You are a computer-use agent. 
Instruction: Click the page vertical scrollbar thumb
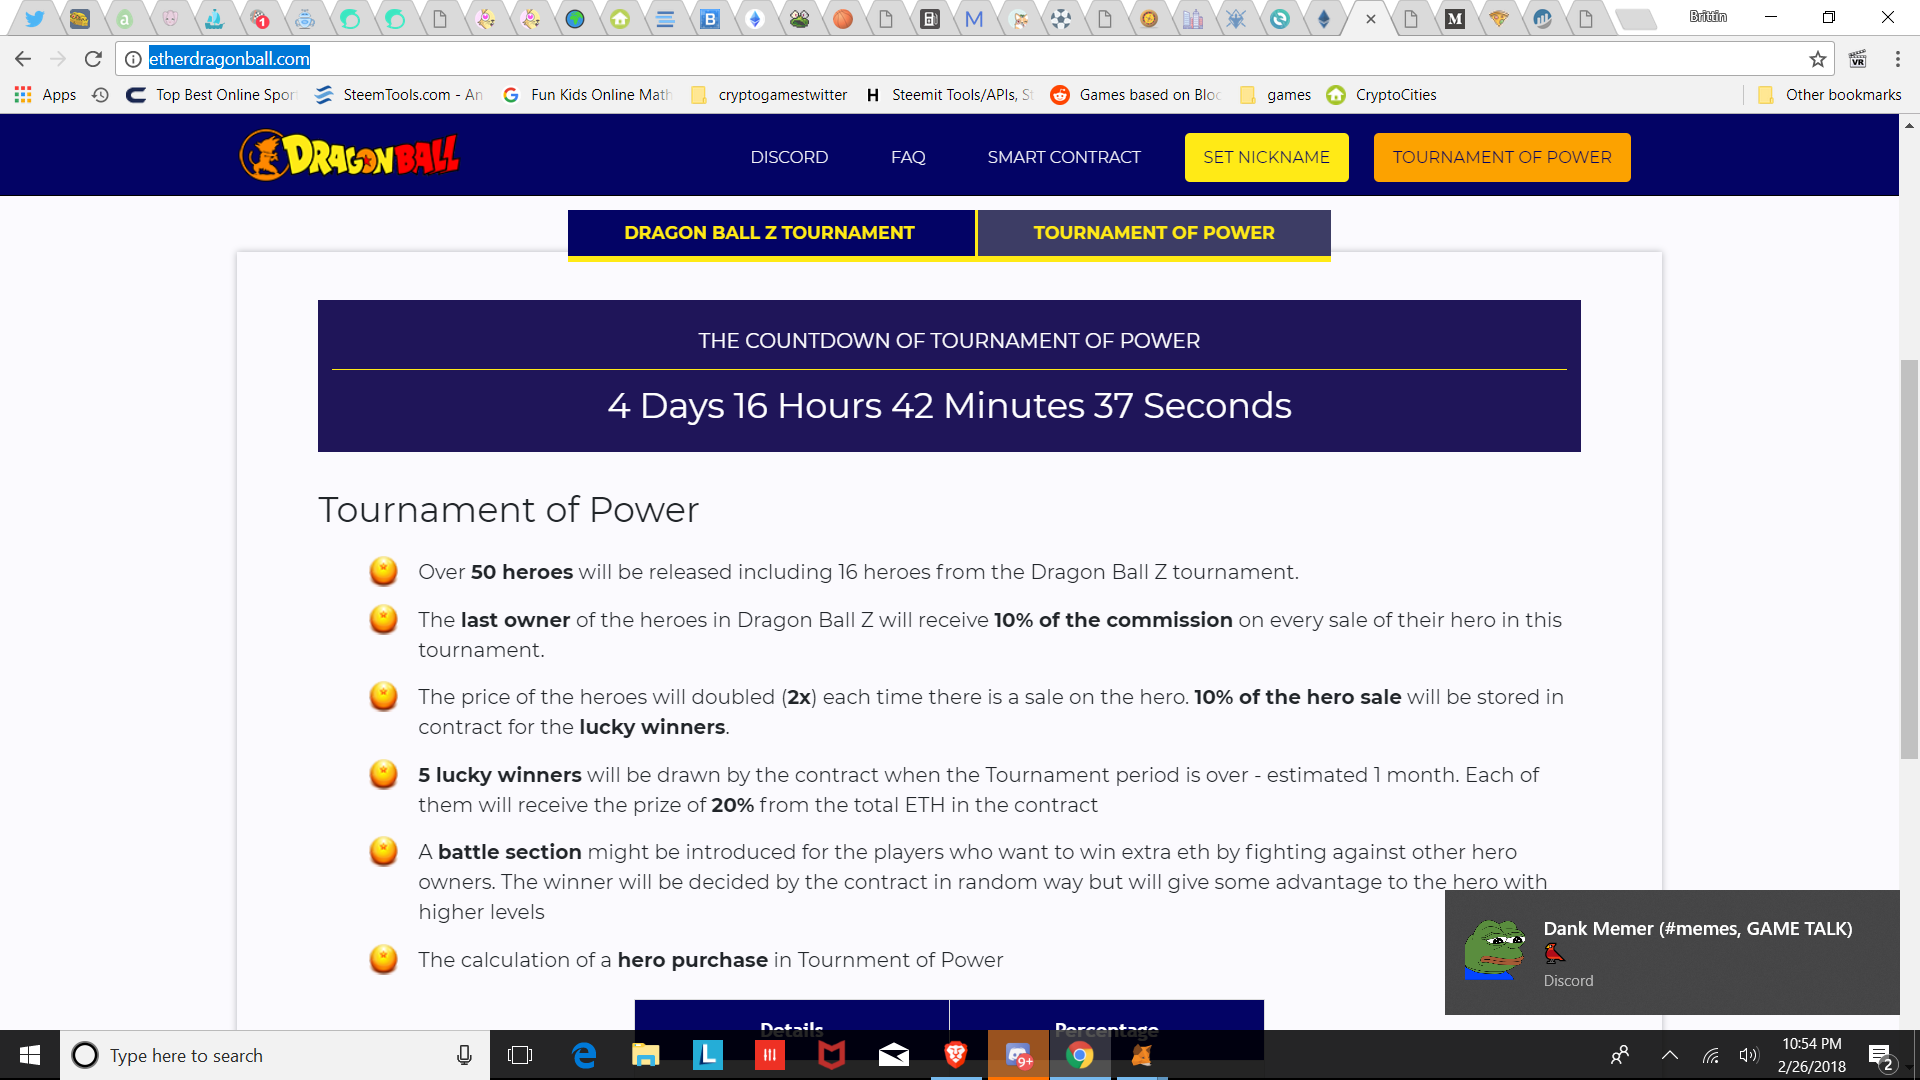pos(1909,560)
